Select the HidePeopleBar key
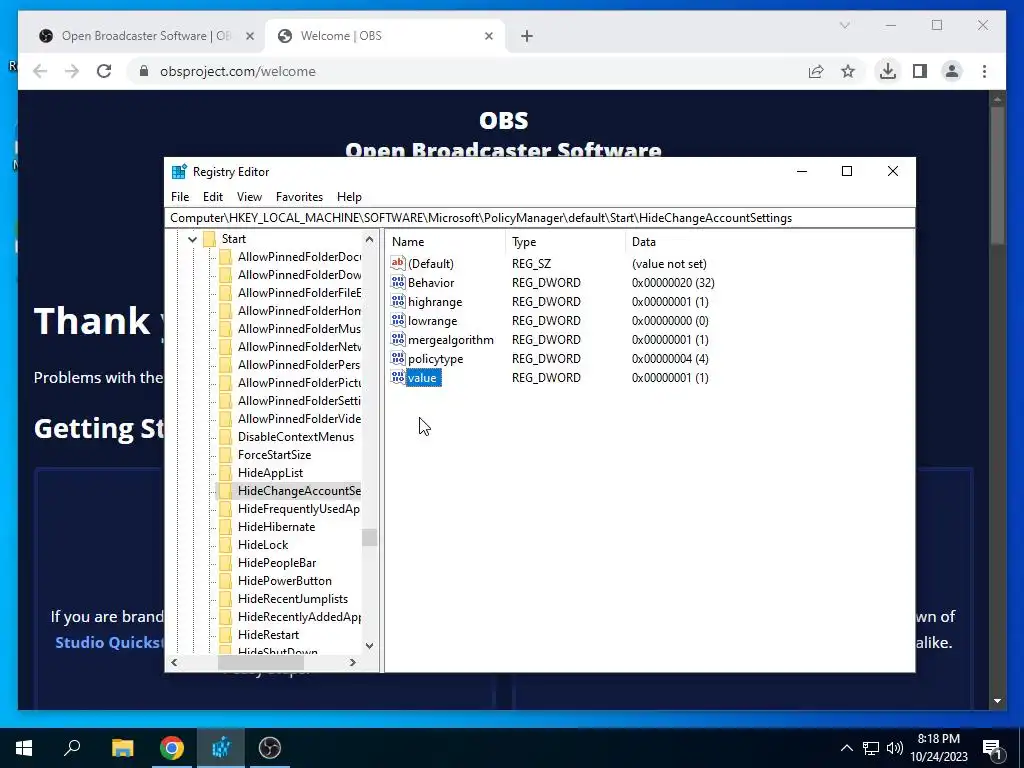 click(277, 562)
